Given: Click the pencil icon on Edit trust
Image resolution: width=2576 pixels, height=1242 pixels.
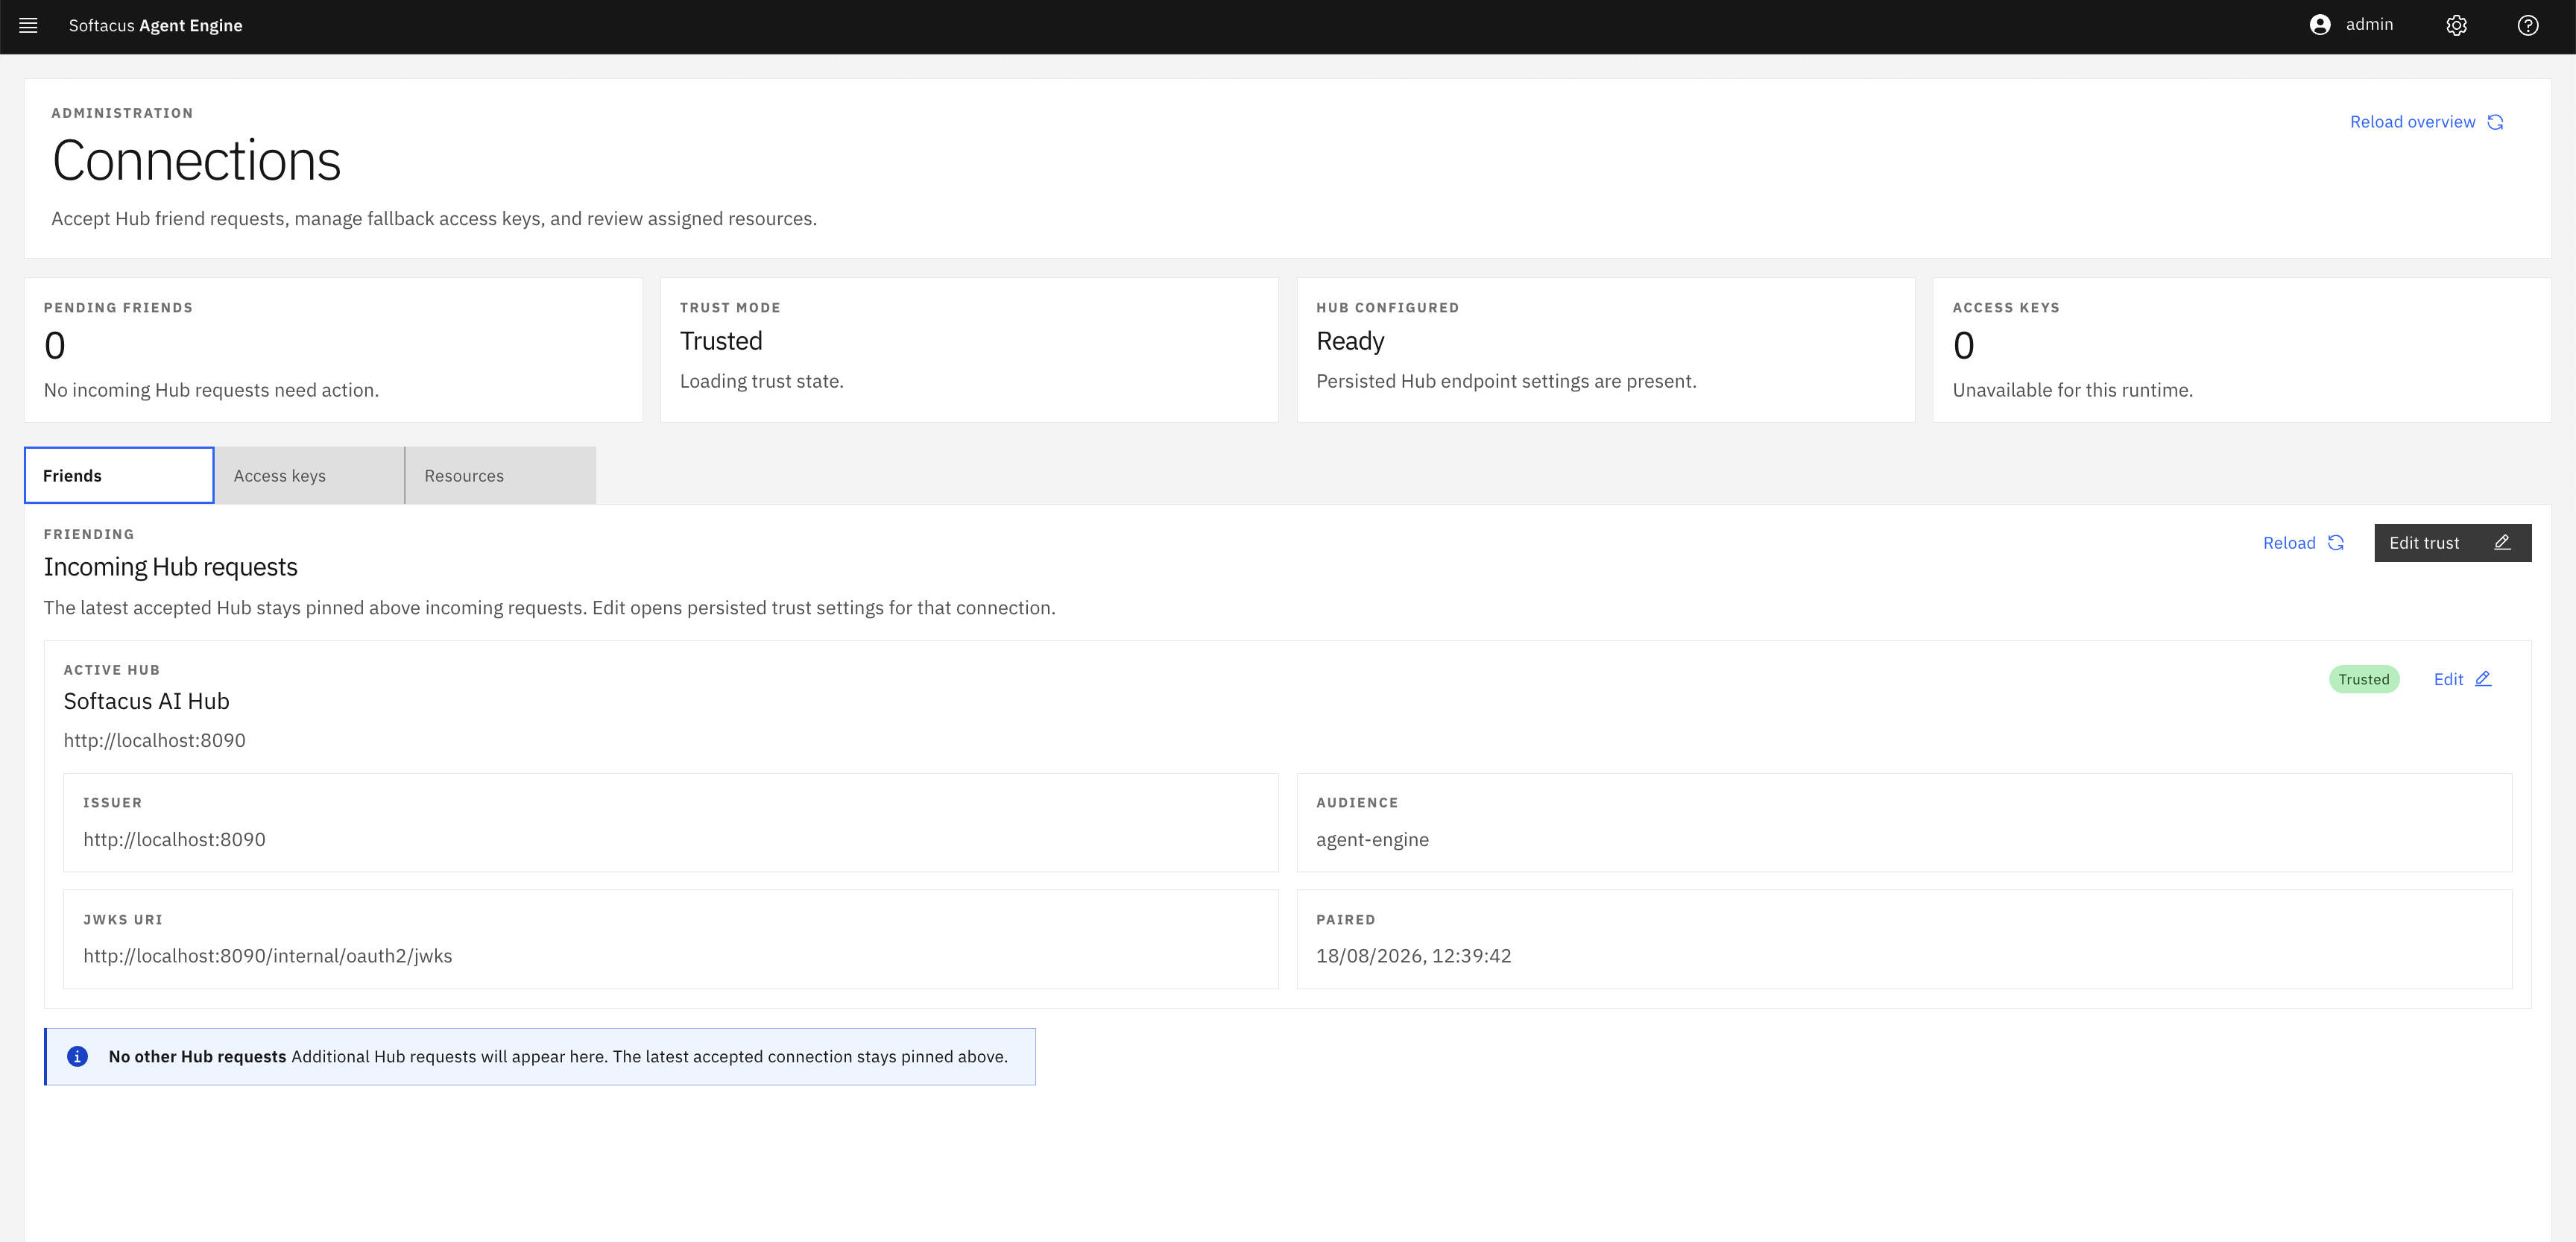Looking at the screenshot, I should point(2502,542).
